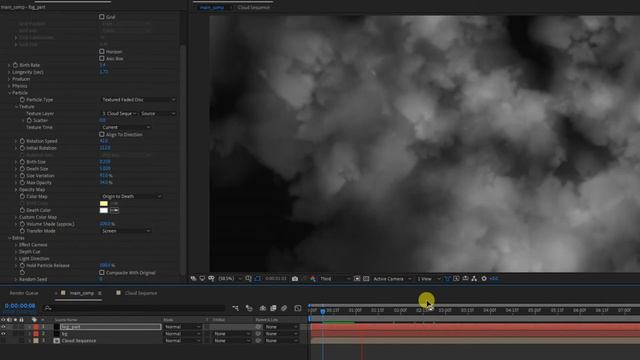Open the Texture Layer Source dropdown

(x=158, y=113)
